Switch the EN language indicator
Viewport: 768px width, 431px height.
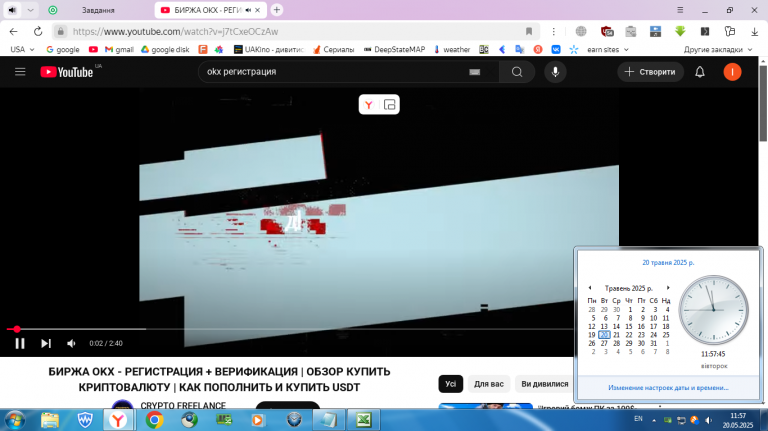[638, 419]
